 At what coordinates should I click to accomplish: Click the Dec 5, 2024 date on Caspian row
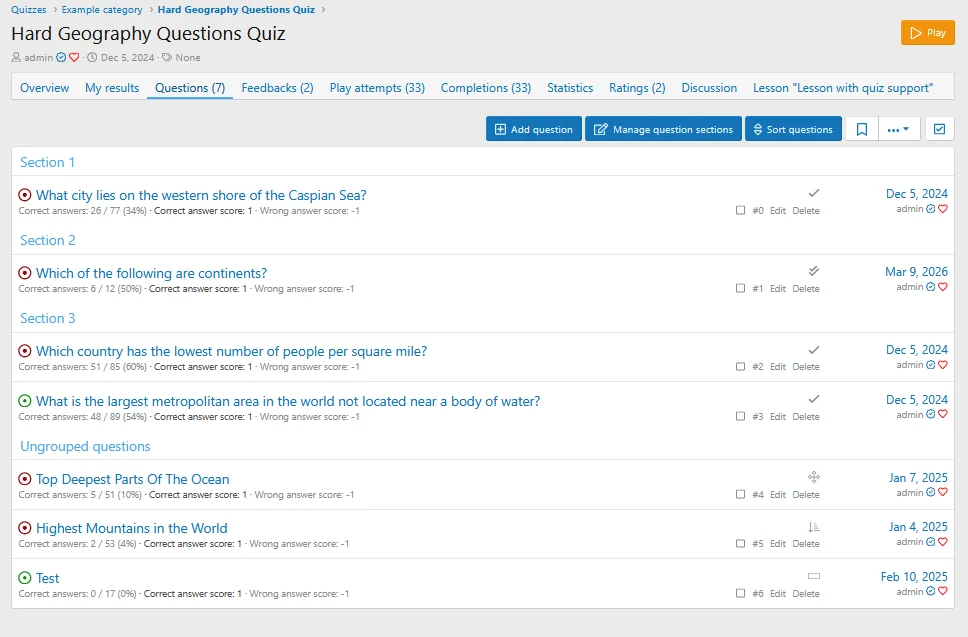click(917, 194)
